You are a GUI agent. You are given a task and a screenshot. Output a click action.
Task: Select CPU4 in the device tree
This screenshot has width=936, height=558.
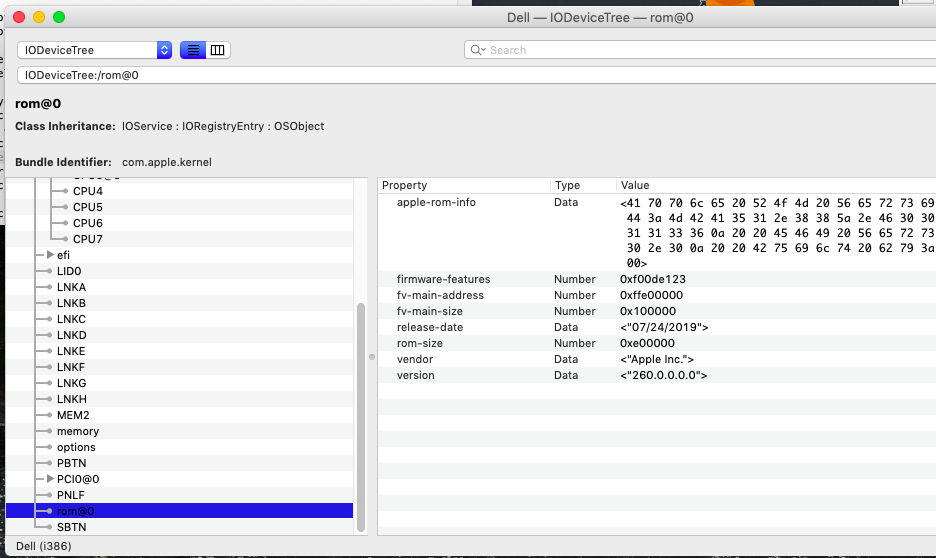click(88, 191)
